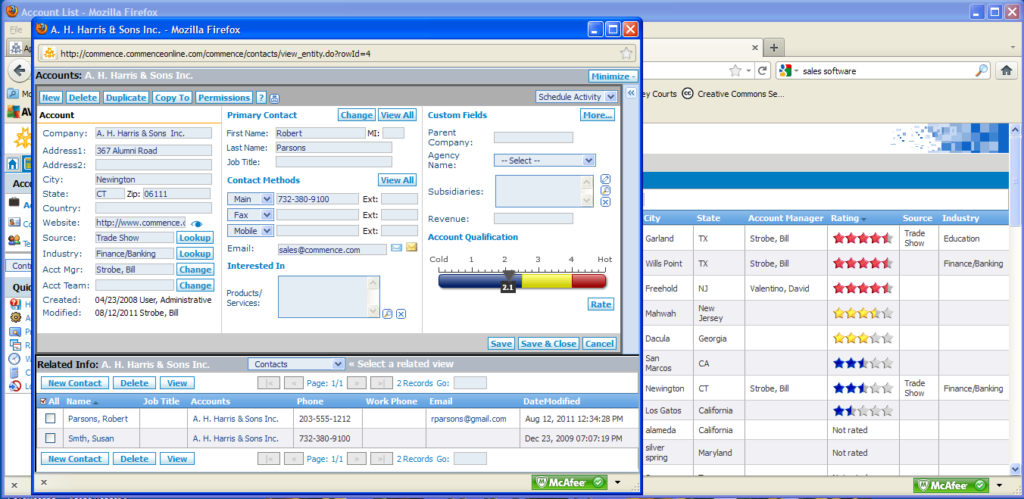Click the Subsidiaries clear X icon

pyautogui.click(x=605, y=202)
